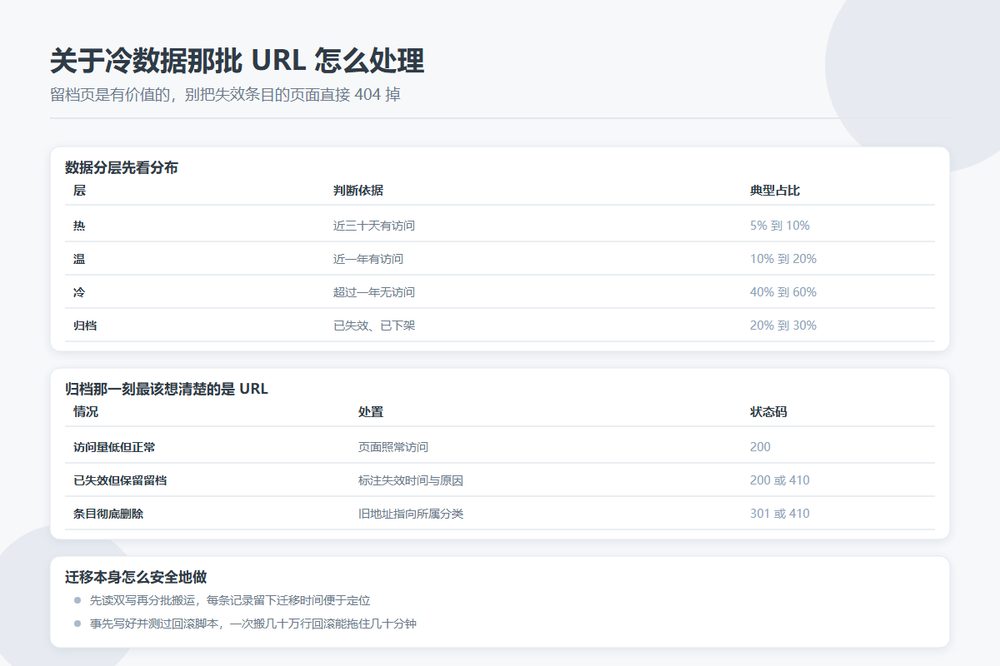This screenshot has height=666, width=1000.
Task: Select the column header 层
Action: [79, 190]
